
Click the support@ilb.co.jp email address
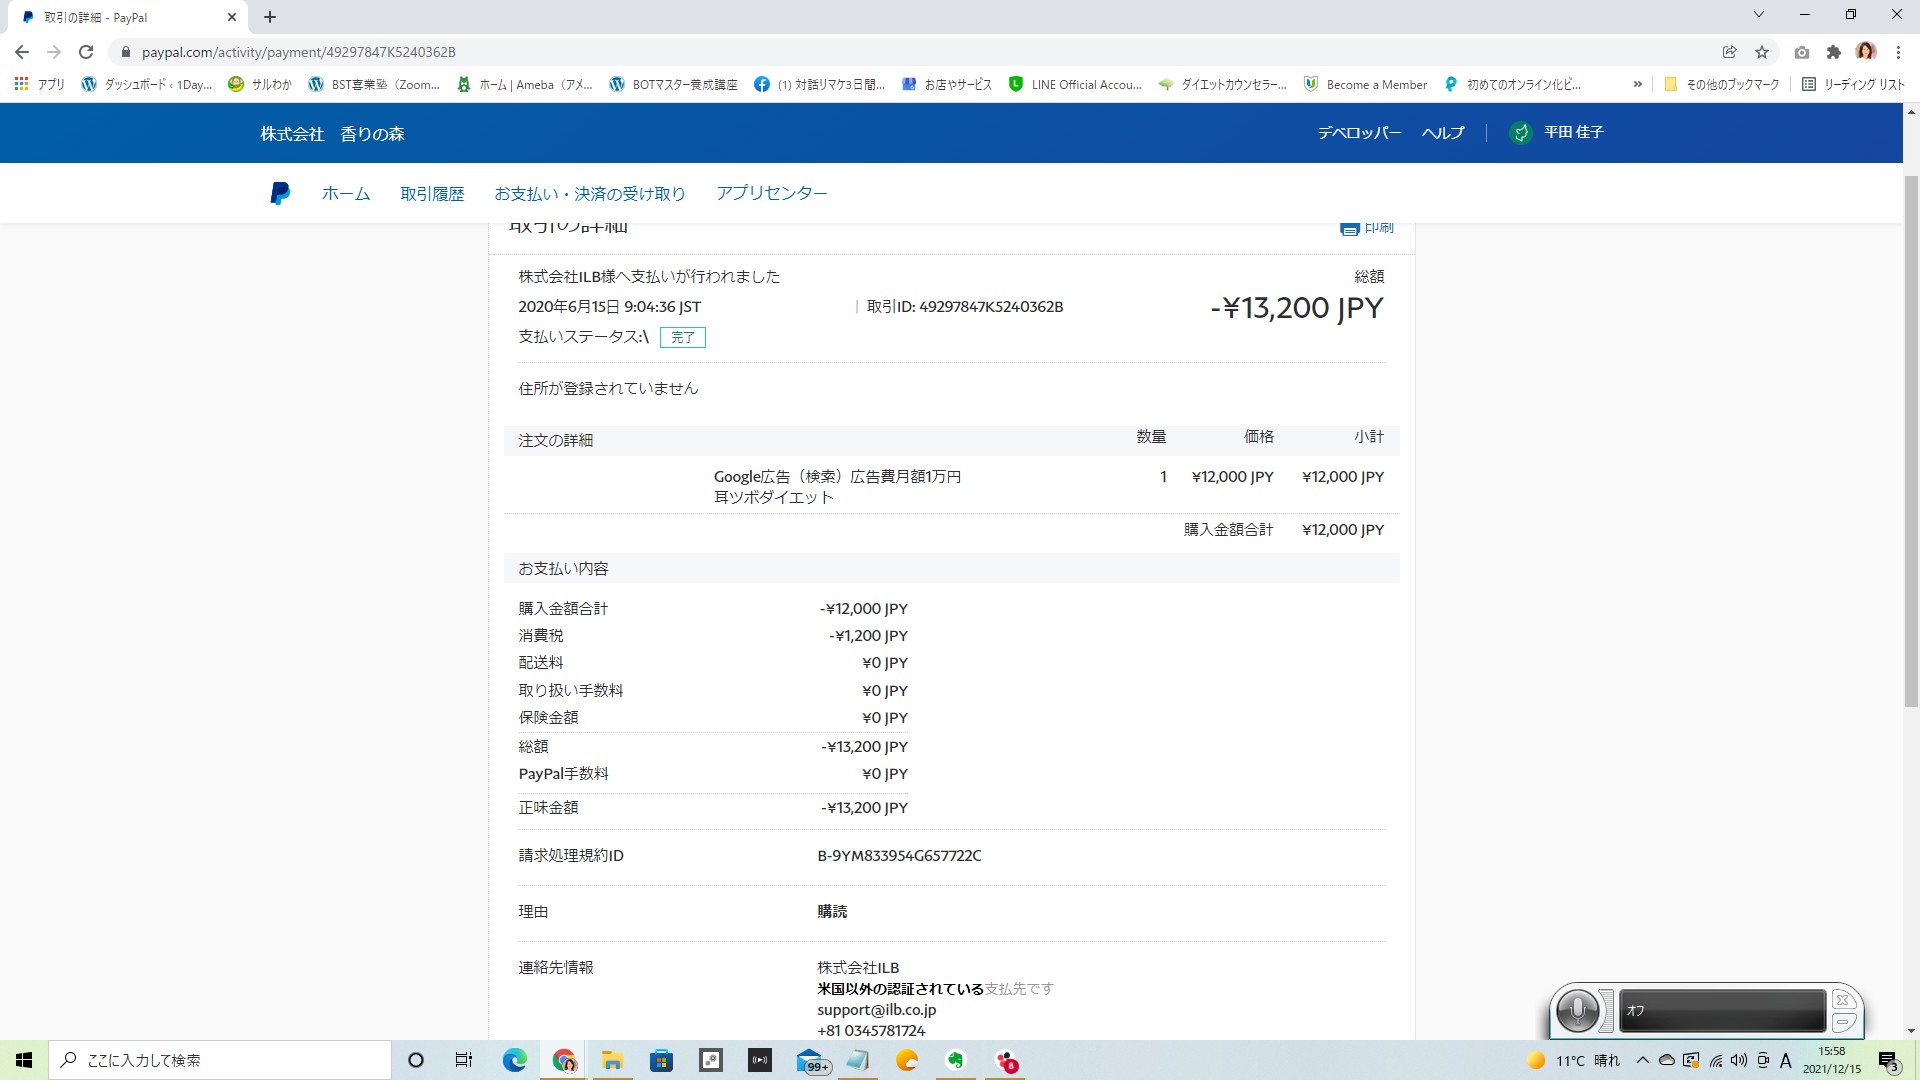[876, 1010]
